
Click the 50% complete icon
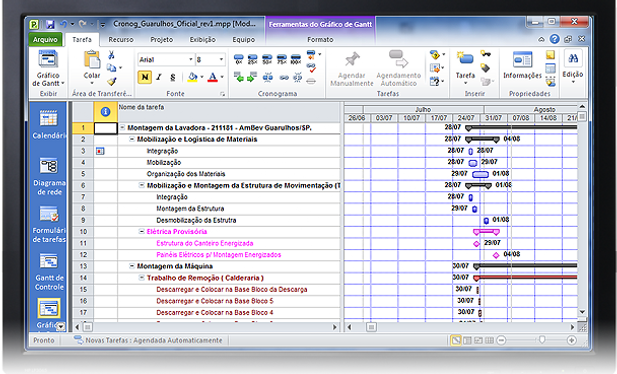point(267,59)
